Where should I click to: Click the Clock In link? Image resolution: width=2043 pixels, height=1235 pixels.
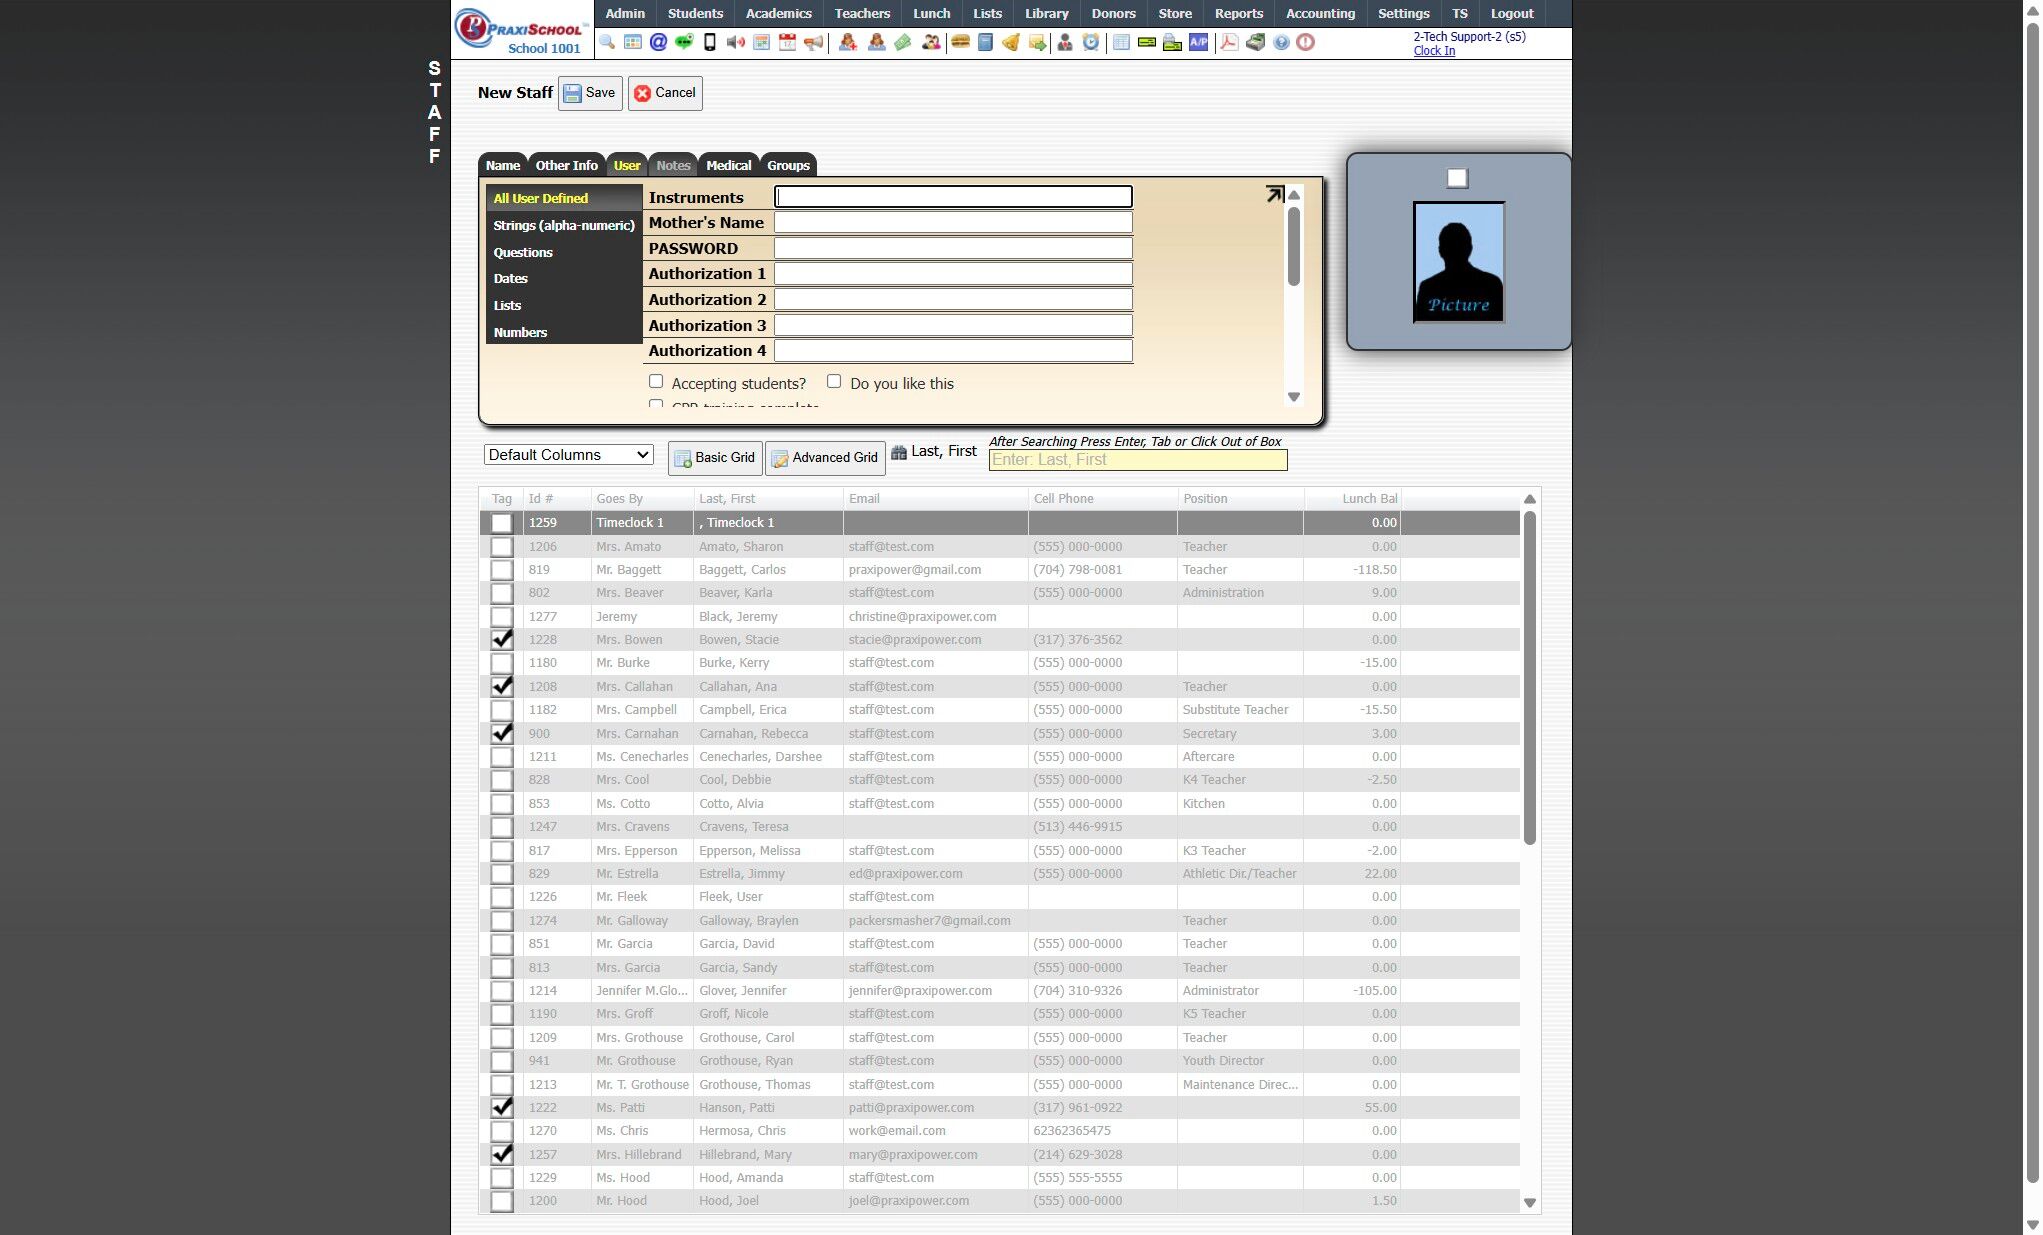pyautogui.click(x=1433, y=51)
